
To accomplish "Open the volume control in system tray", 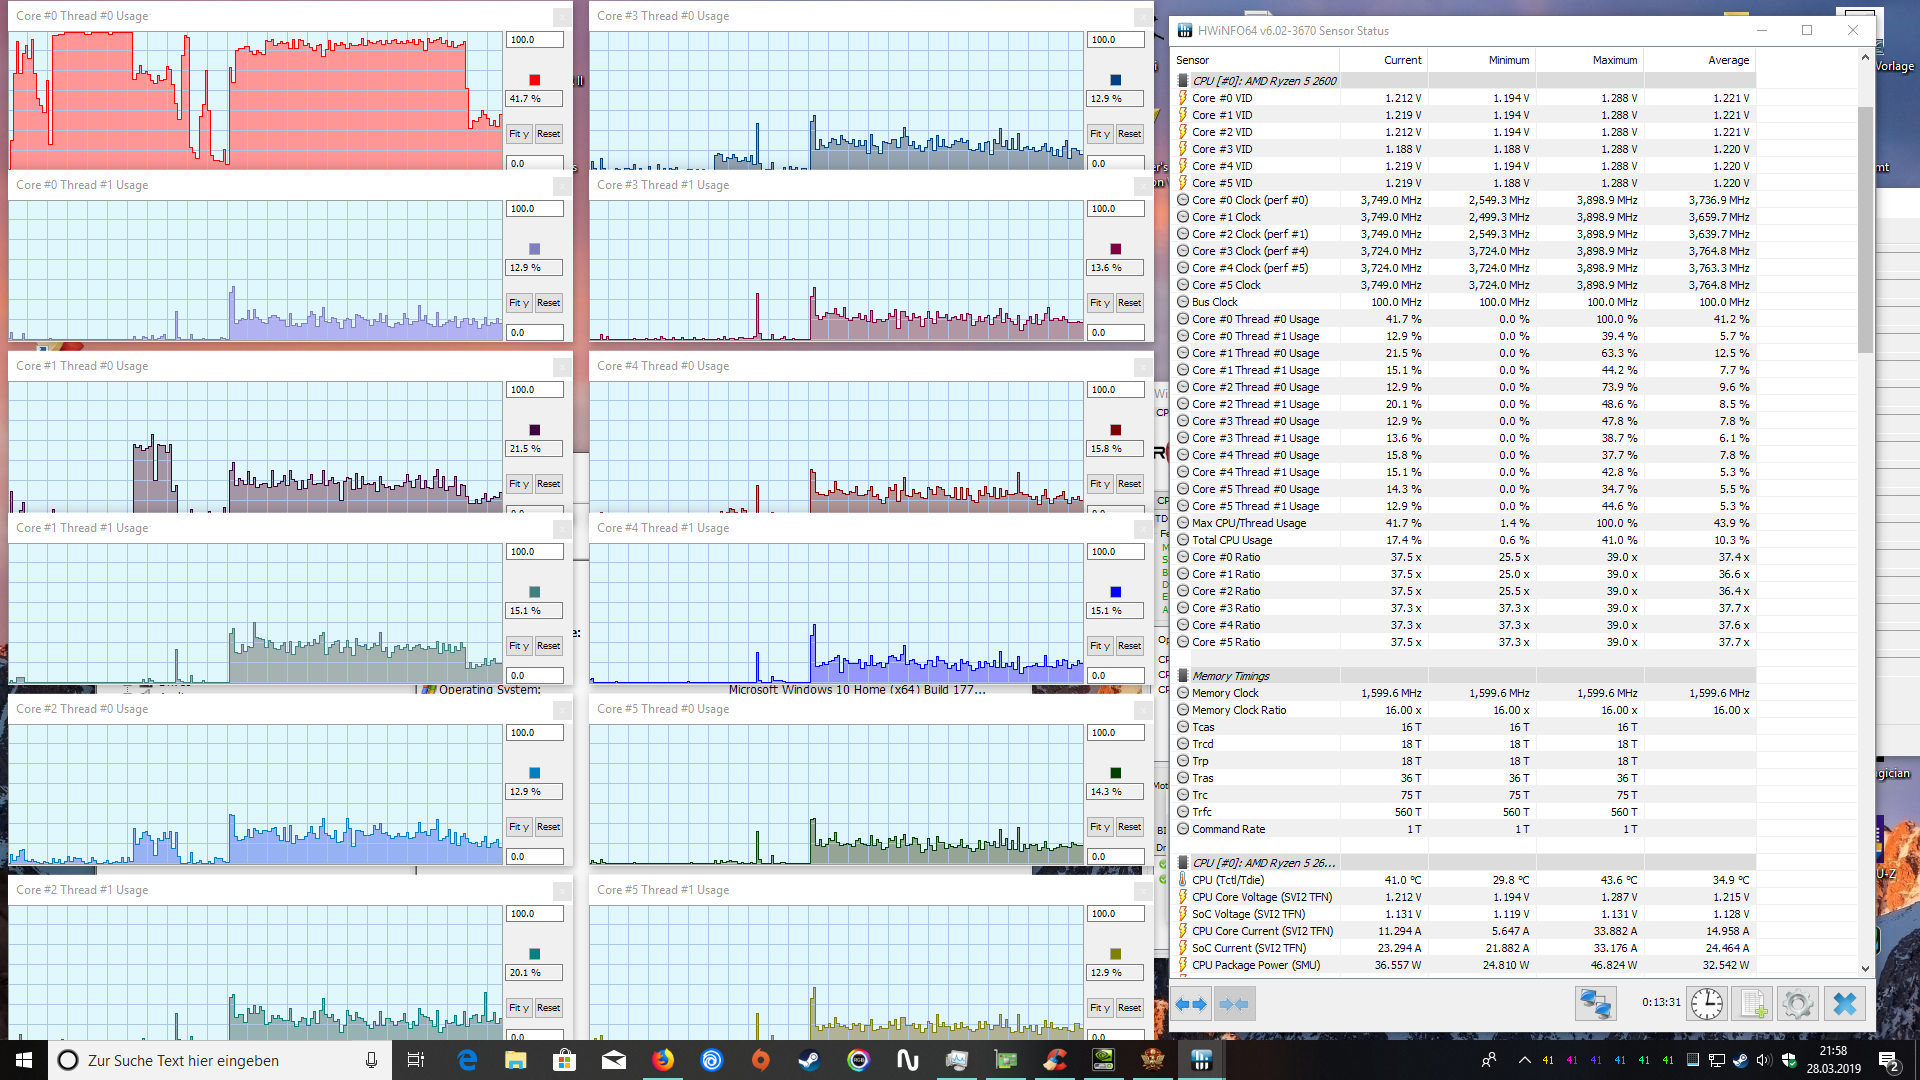I will [x=1763, y=1060].
